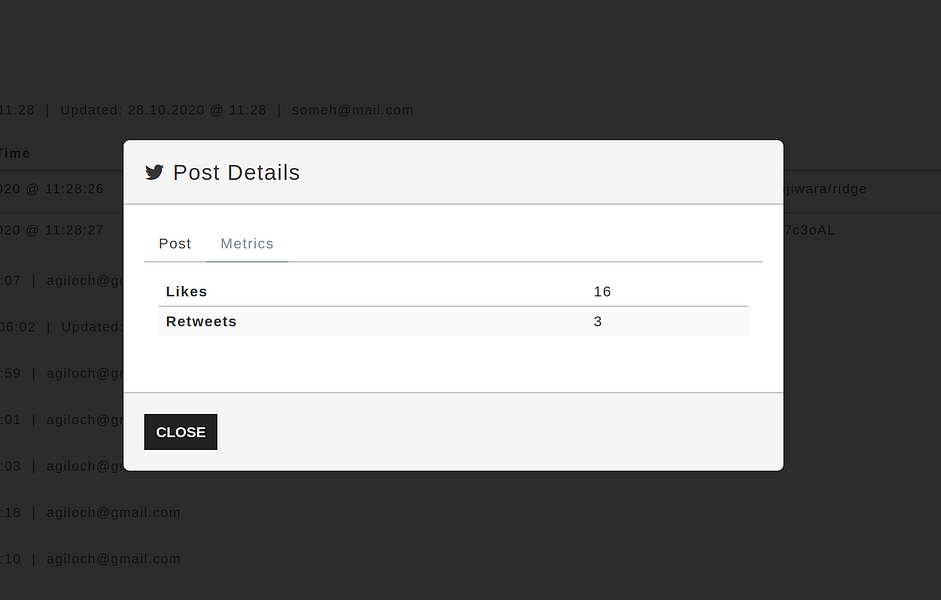941x600 pixels.
Task: Click the someh@mail.com email address
Action: click(352, 110)
